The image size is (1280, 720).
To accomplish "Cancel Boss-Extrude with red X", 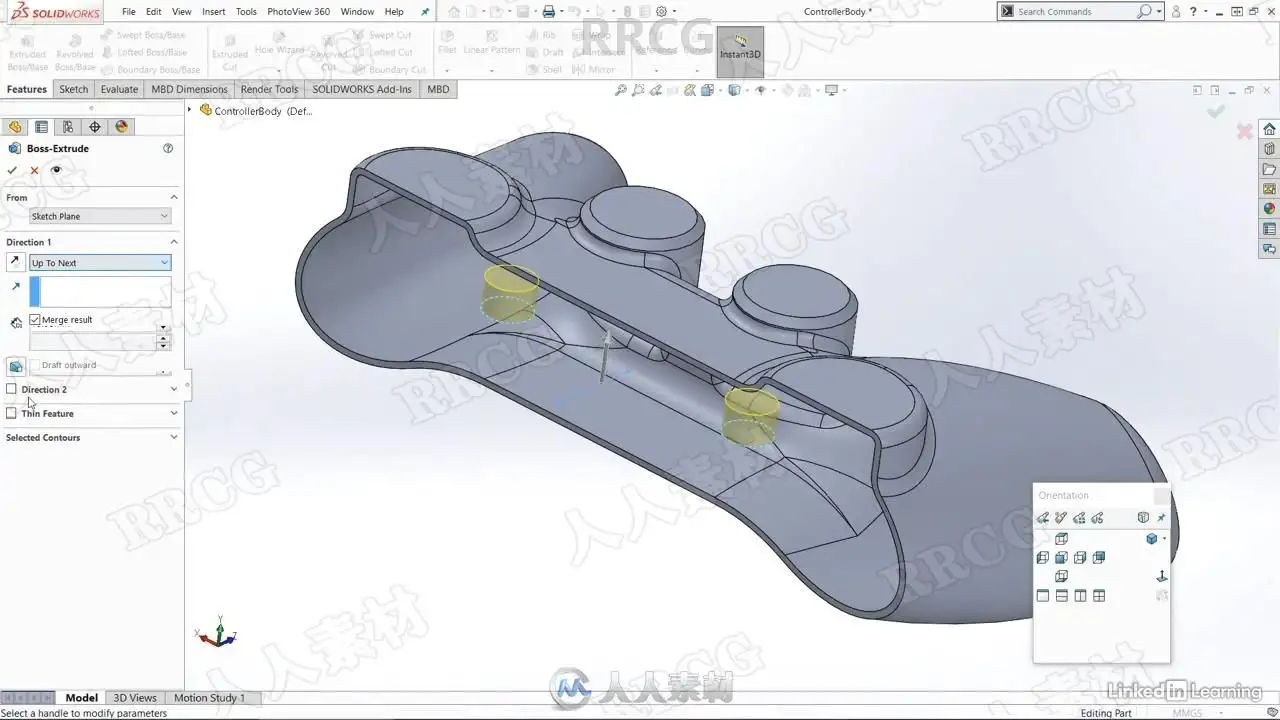I will [34, 170].
